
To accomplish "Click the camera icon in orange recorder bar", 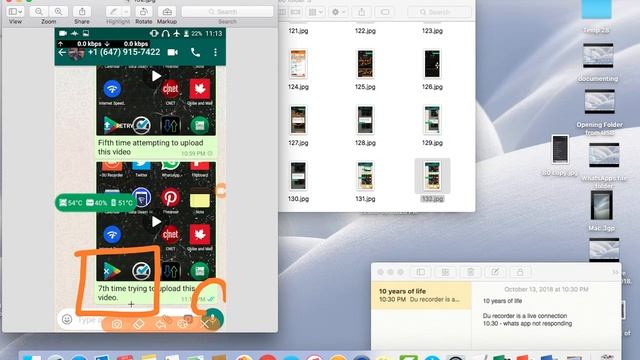I will click(x=117, y=324).
